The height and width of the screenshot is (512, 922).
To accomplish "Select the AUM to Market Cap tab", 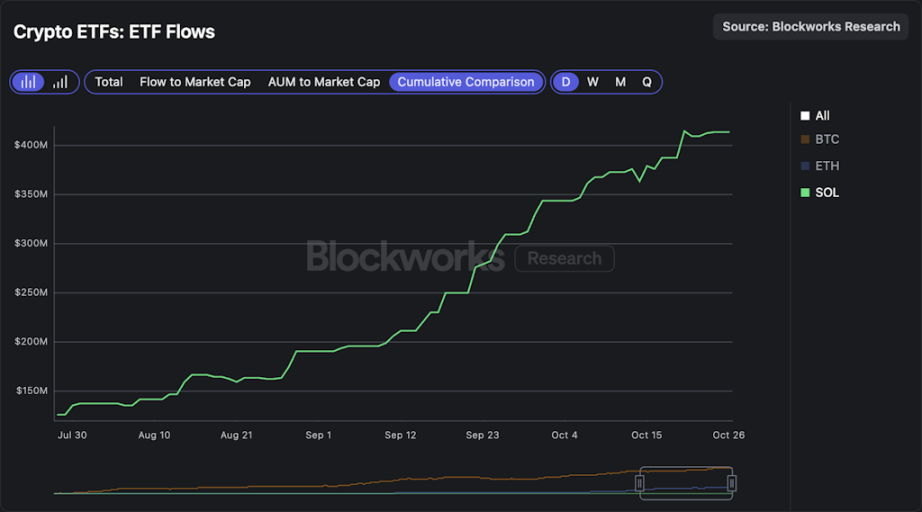I will [324, 82].
